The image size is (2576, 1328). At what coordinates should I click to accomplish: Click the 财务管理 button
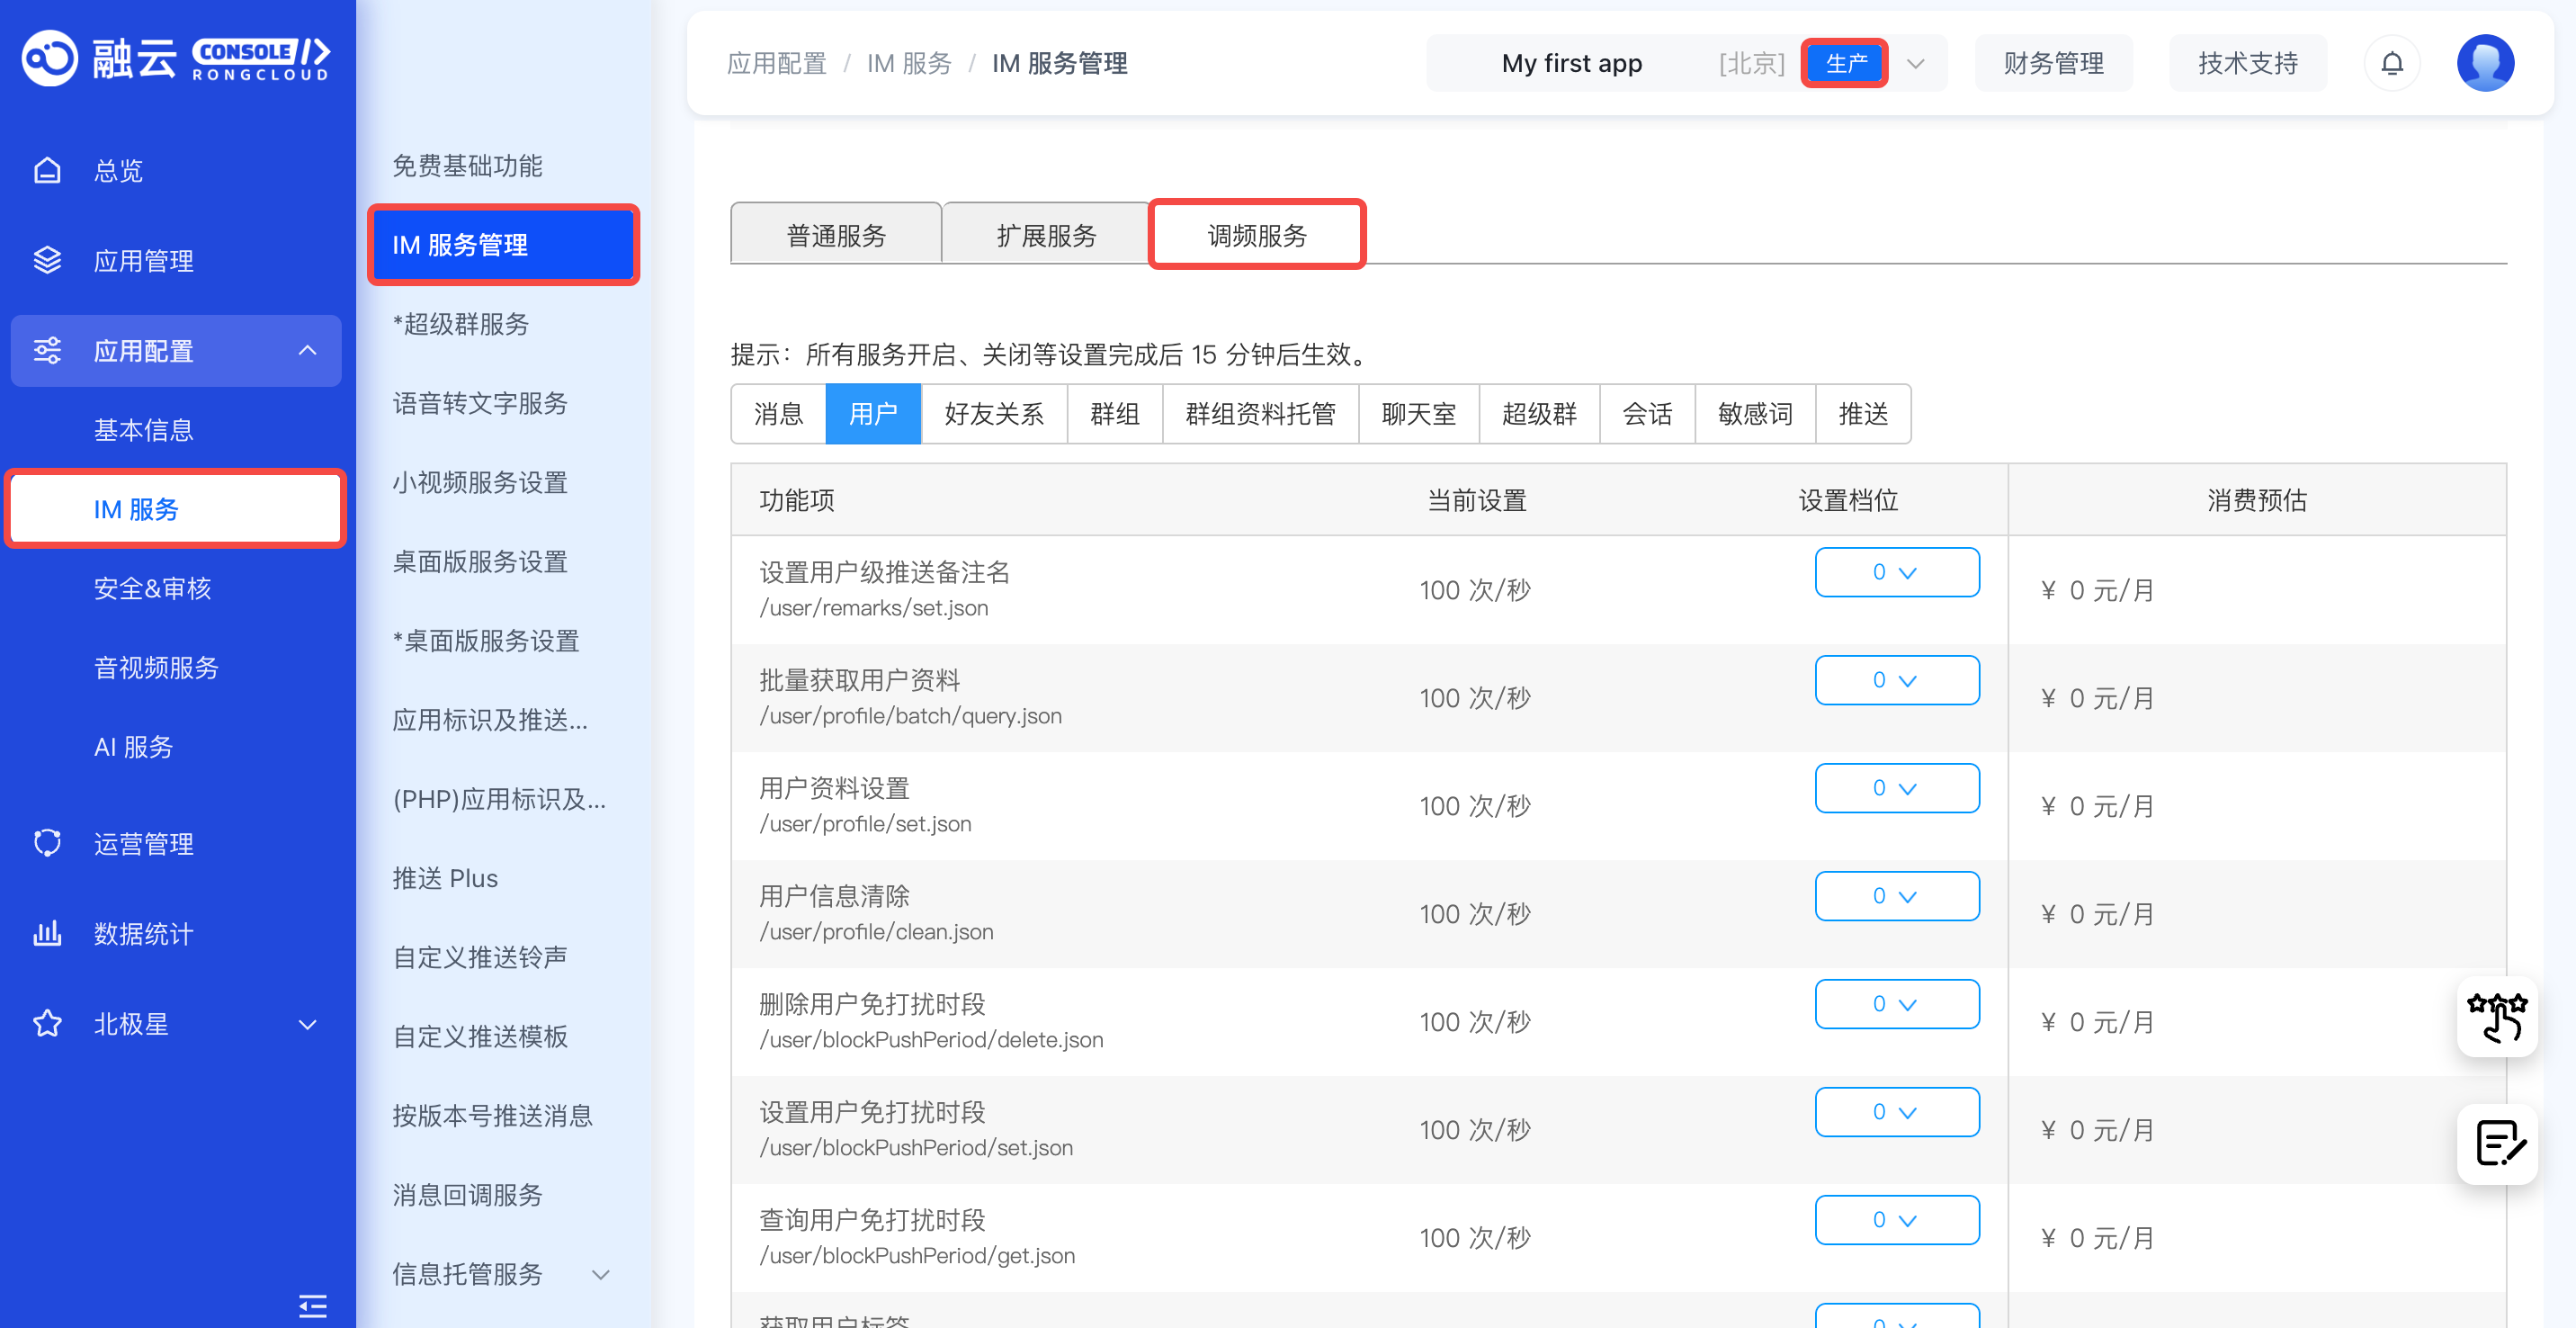(2053, 63)
